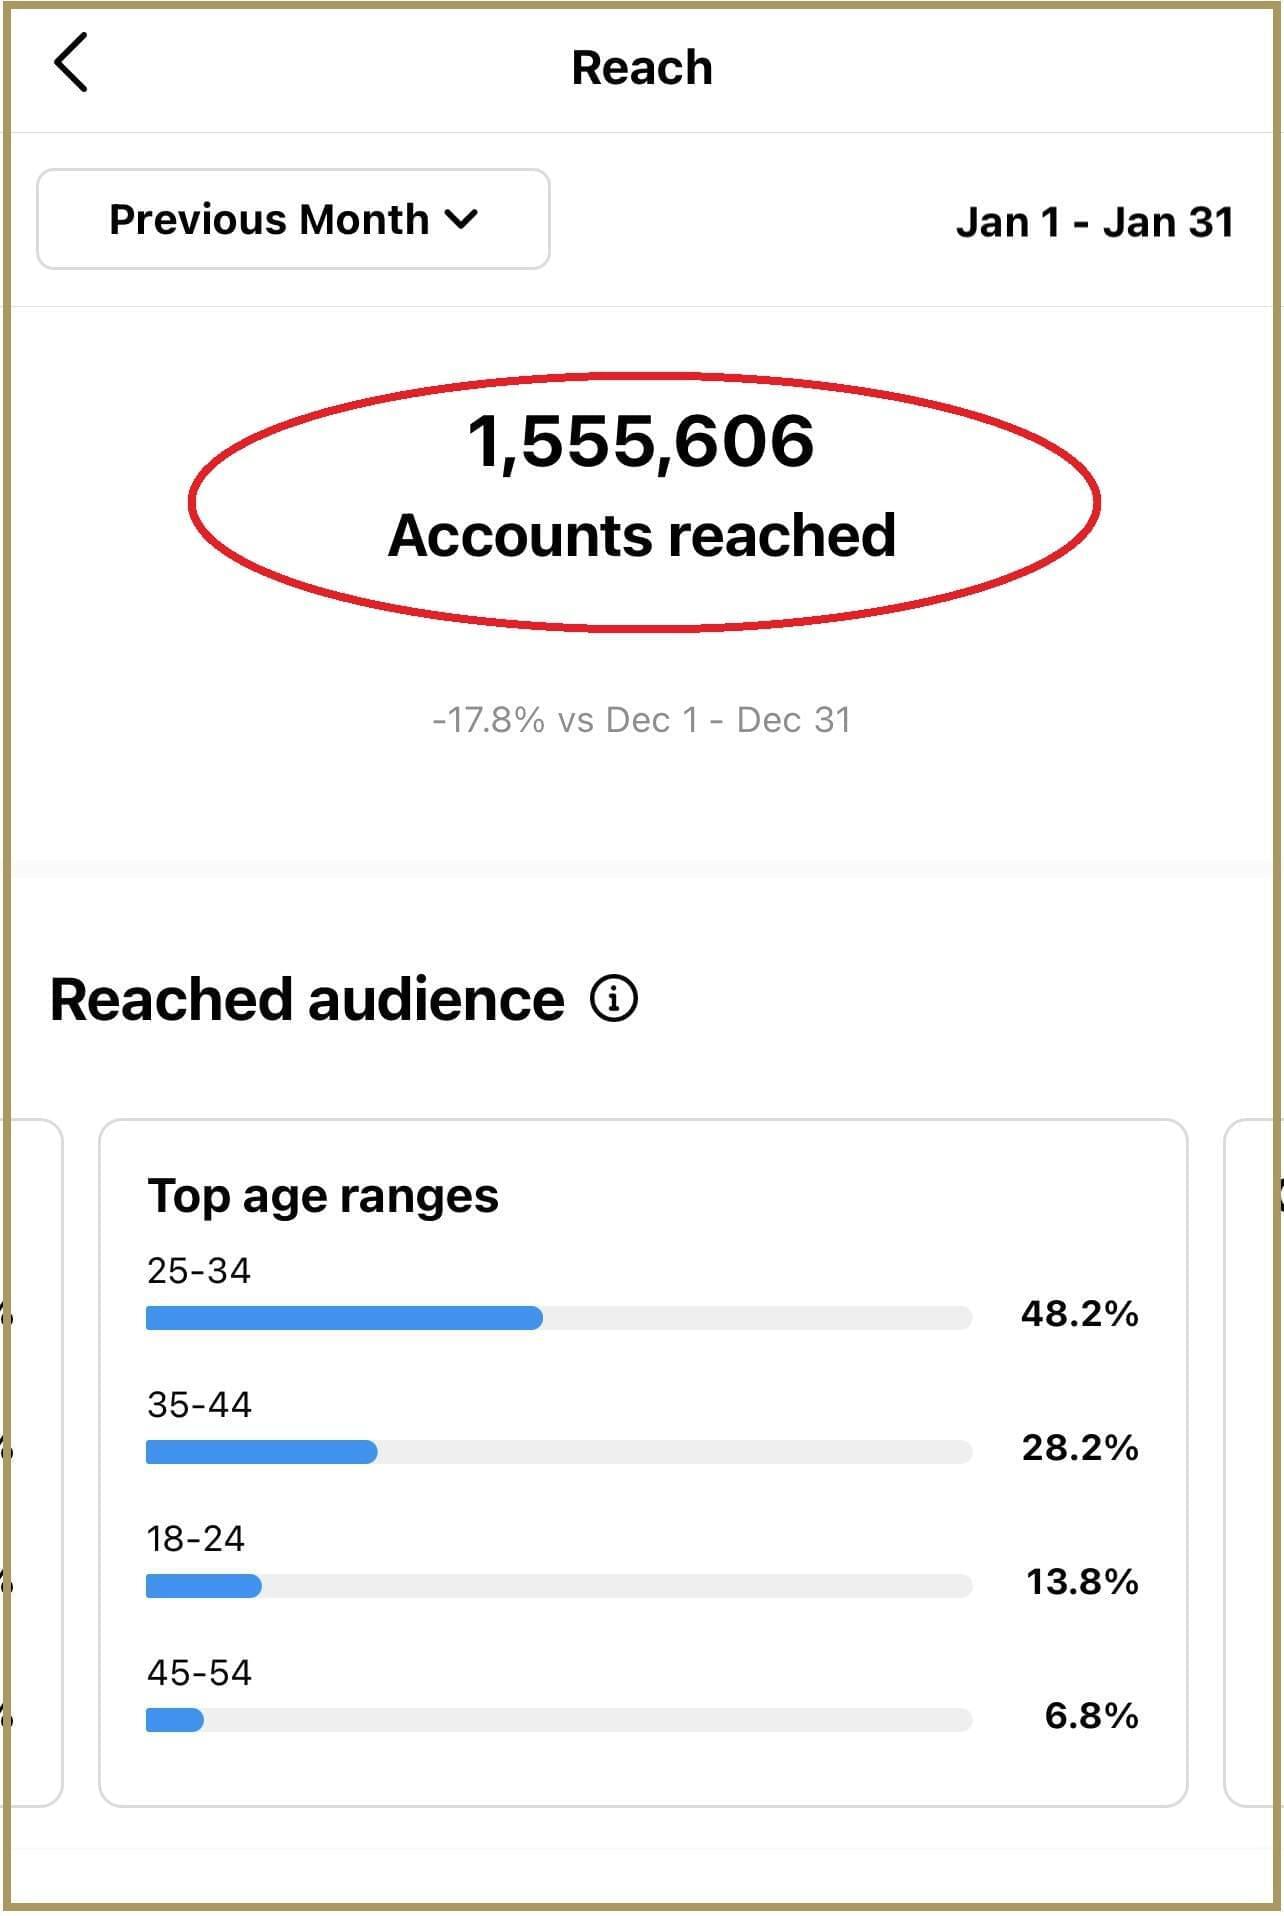Open the Previous Month dropdown
The image size is (1284, 1916).
(293, 219)
